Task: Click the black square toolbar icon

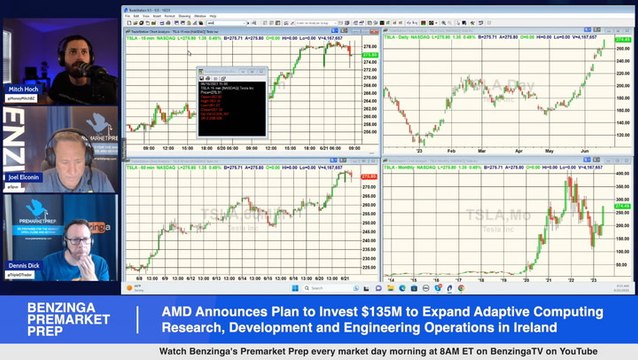Action: (x=382, y=23)
